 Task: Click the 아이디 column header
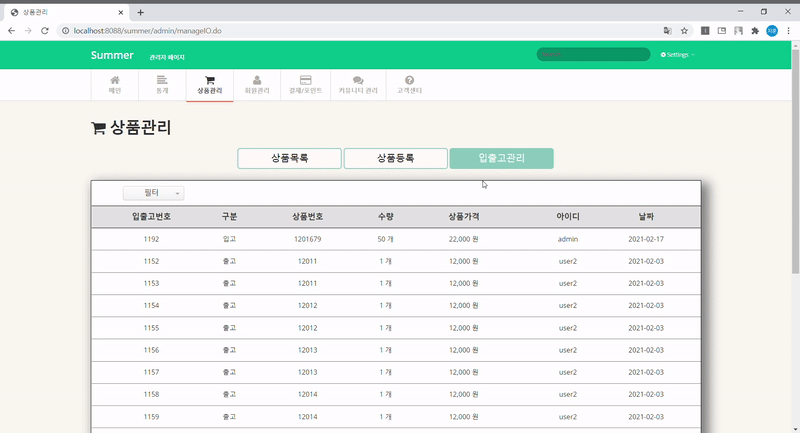[x=568, y=217]
